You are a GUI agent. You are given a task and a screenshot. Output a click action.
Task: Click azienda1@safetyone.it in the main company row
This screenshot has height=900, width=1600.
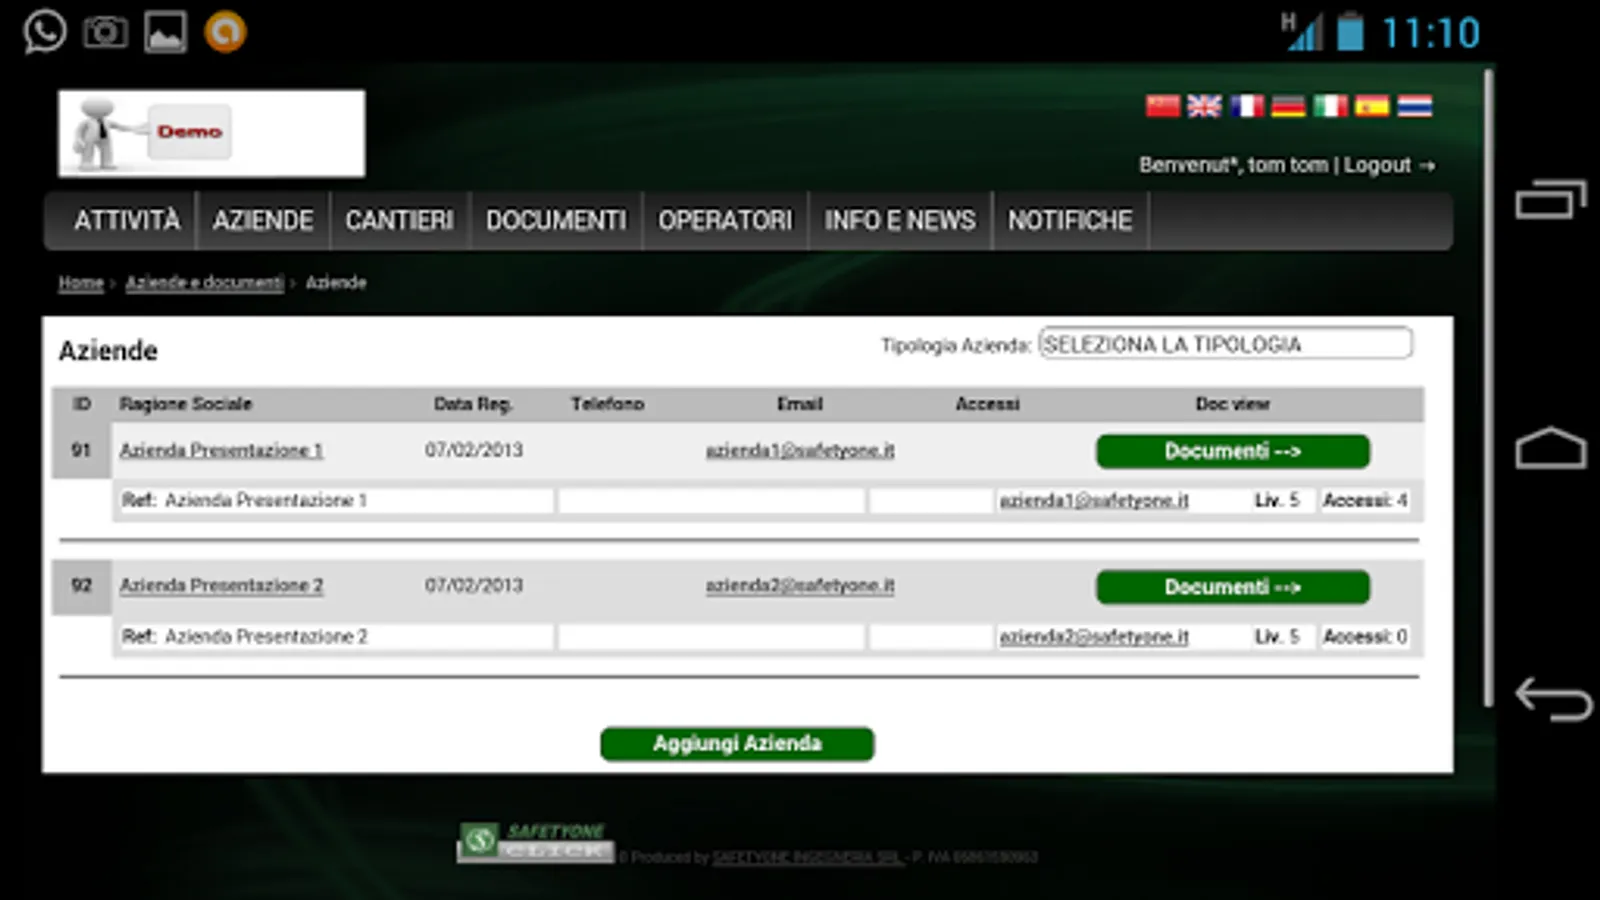pos(800,451)
